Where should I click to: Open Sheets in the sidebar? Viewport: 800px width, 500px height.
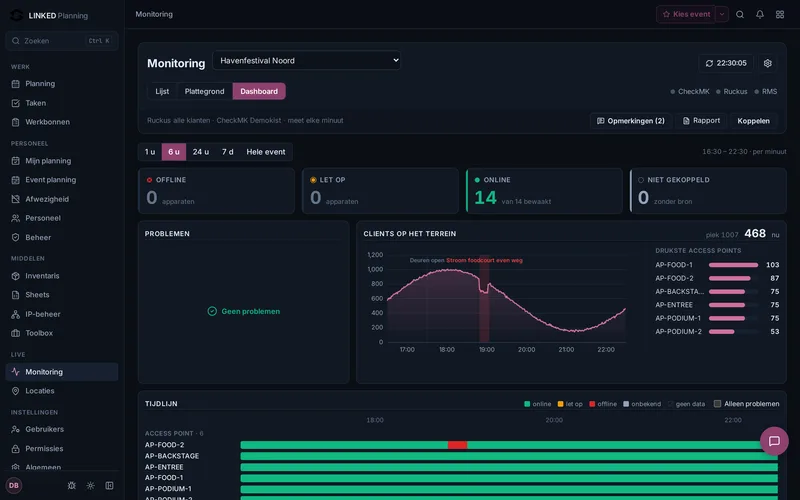[62, 295]
